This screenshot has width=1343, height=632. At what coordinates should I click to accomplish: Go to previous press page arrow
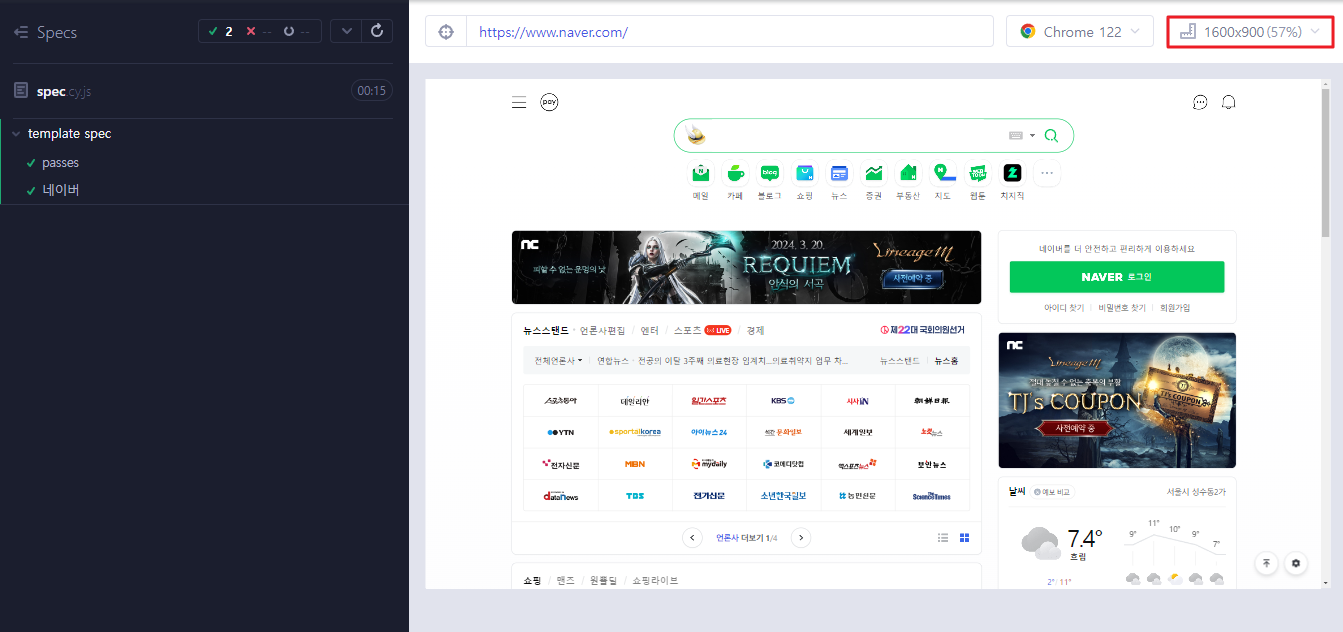point(692,538)
